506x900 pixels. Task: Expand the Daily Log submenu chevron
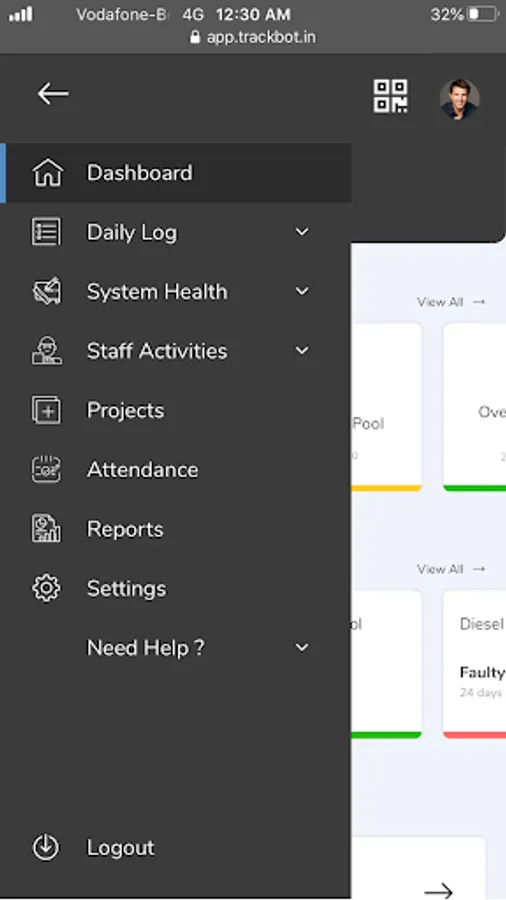(x=302, y=232)
